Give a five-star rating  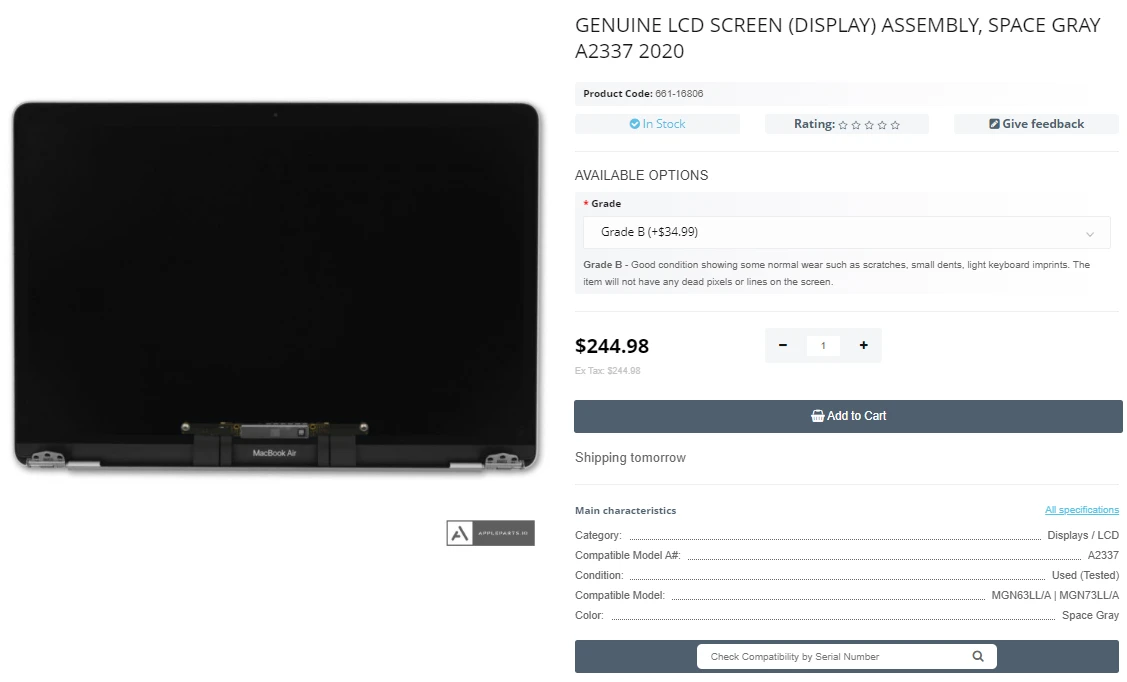894,124
